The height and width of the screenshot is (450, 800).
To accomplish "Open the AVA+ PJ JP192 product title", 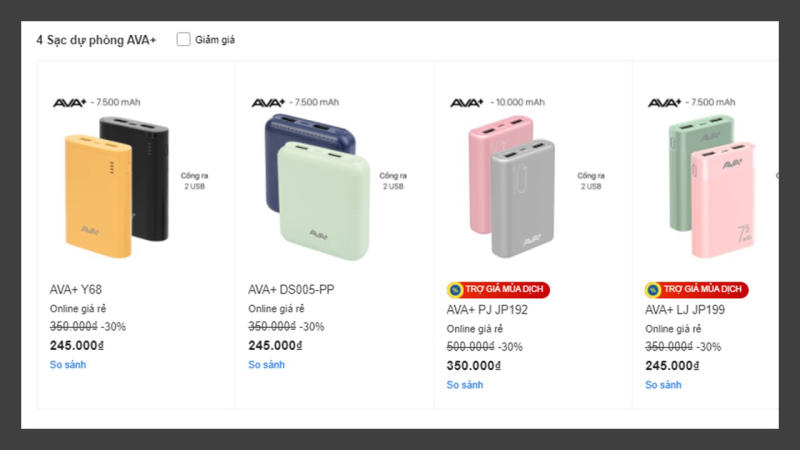I will (x=487, y=310).
